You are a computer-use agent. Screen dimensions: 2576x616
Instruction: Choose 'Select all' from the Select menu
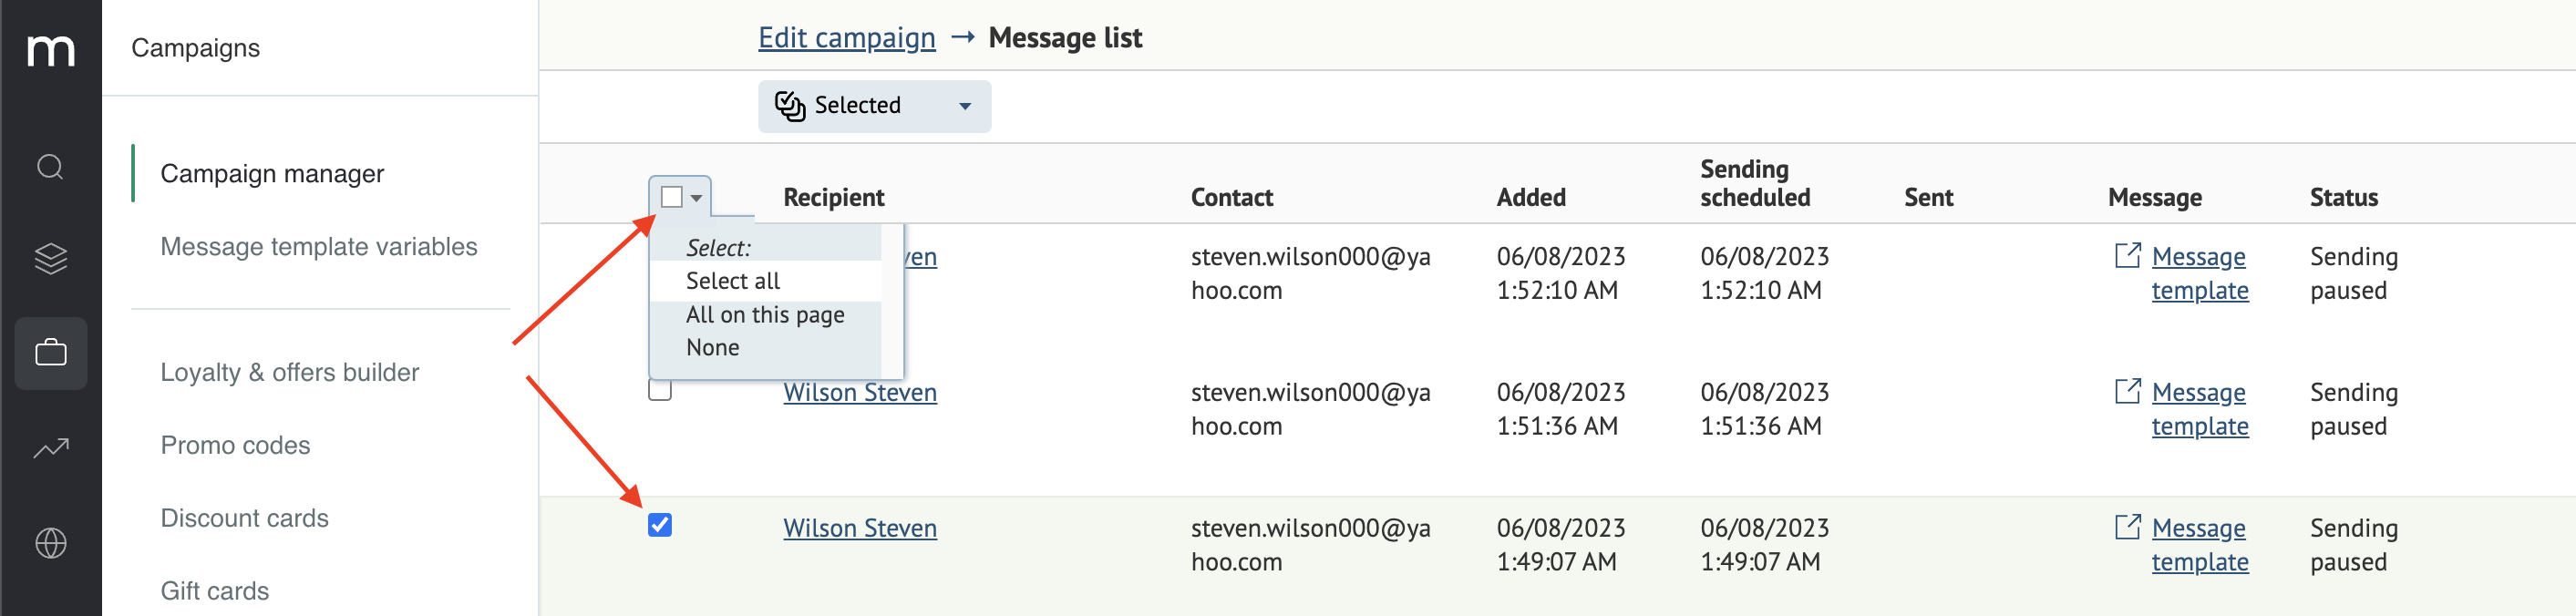(x=733, y=281)
